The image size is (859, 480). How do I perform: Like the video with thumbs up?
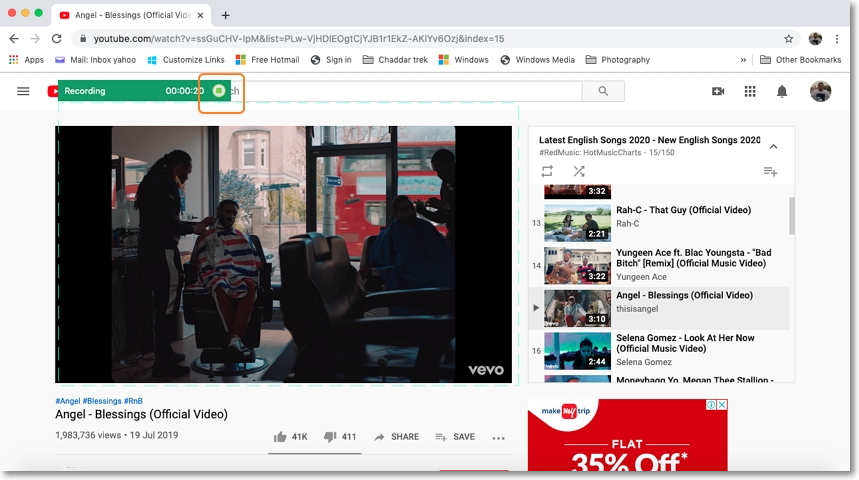[x=280, y=437]
